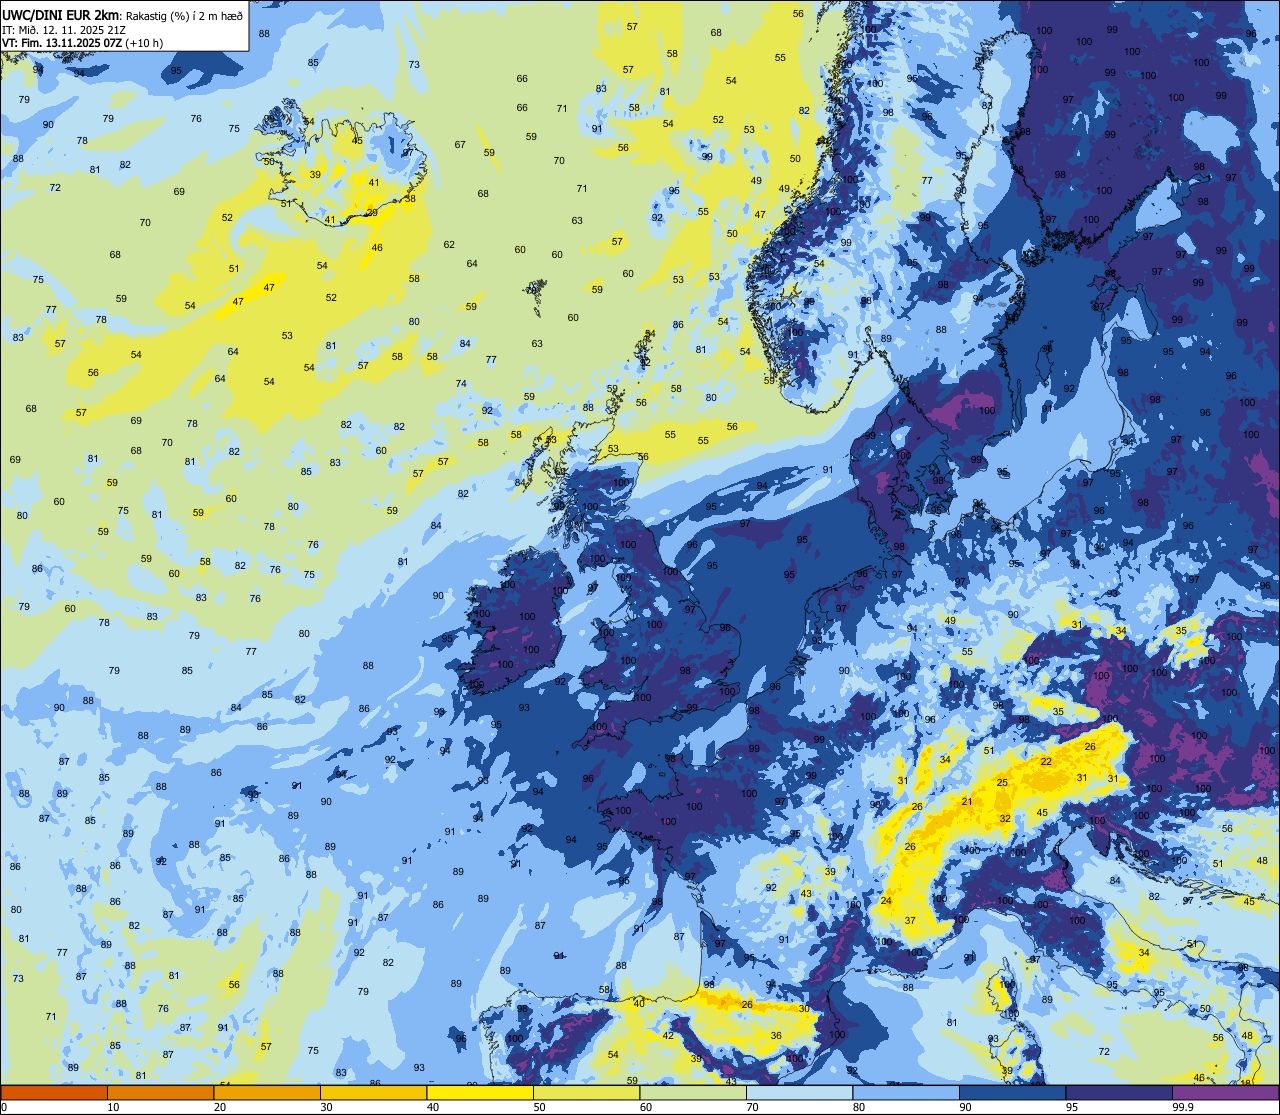The width and height of the screenshot is (1280, 1115).
Task: Click the humidity value 32 on the map
Action: [1005, 818]
